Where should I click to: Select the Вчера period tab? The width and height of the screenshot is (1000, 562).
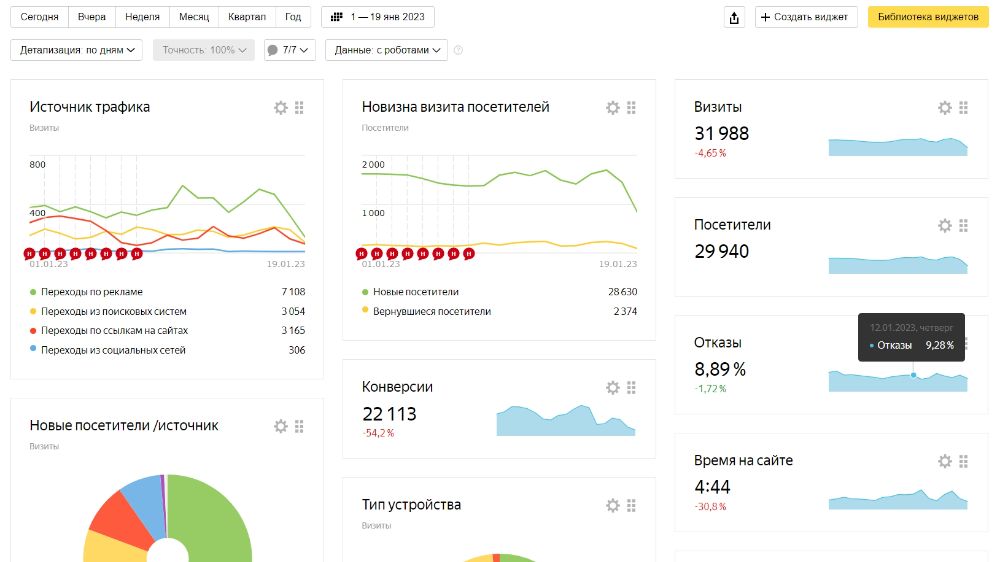[92, 17]
